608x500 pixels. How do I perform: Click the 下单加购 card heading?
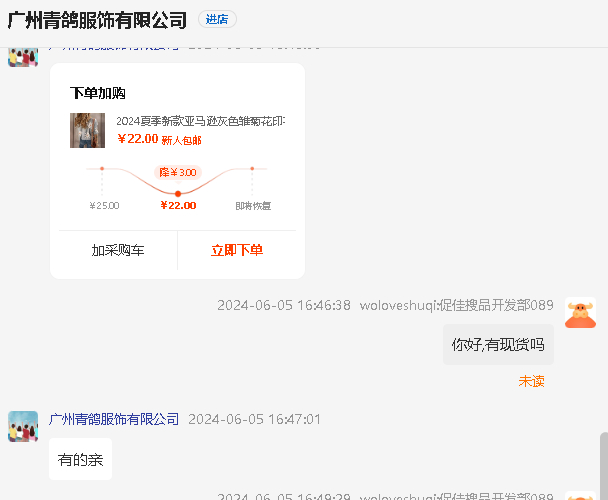click(98, 93)
